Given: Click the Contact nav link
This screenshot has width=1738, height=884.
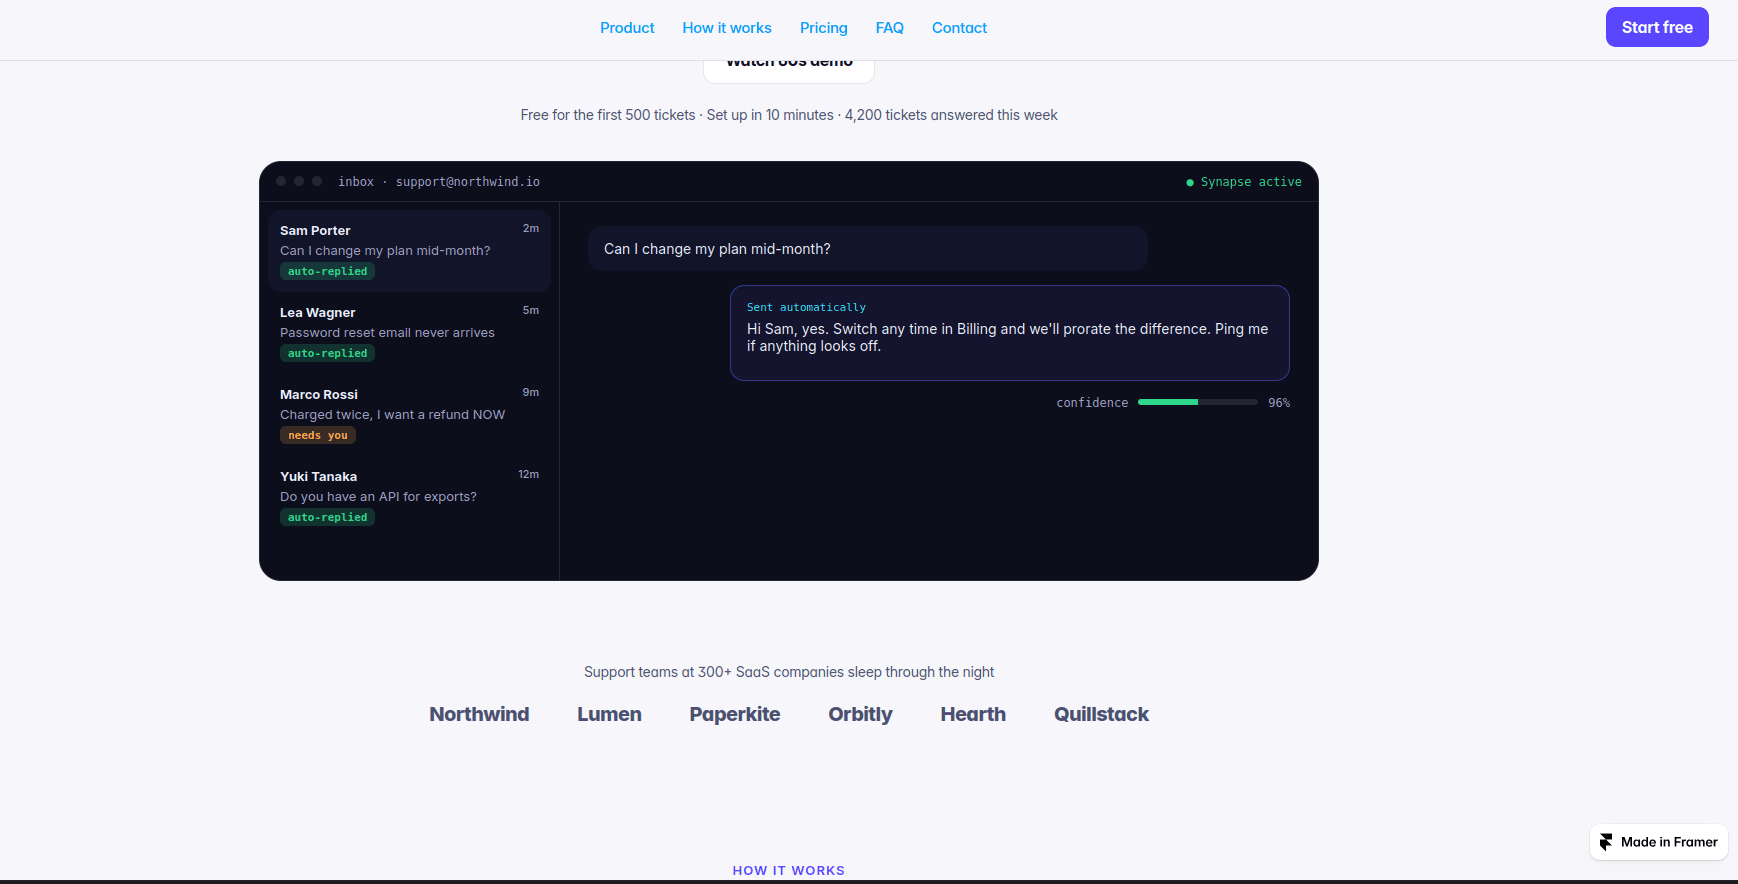Looking at the screenshot, I should pyautogui.click(x=959, y=28).
